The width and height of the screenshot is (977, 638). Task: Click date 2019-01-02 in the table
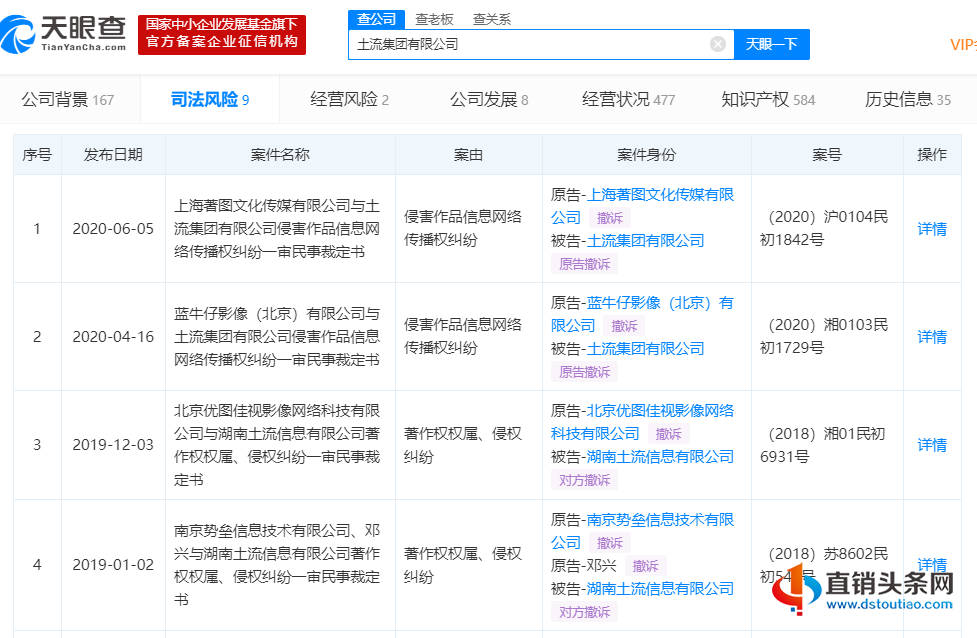[113, 564]
